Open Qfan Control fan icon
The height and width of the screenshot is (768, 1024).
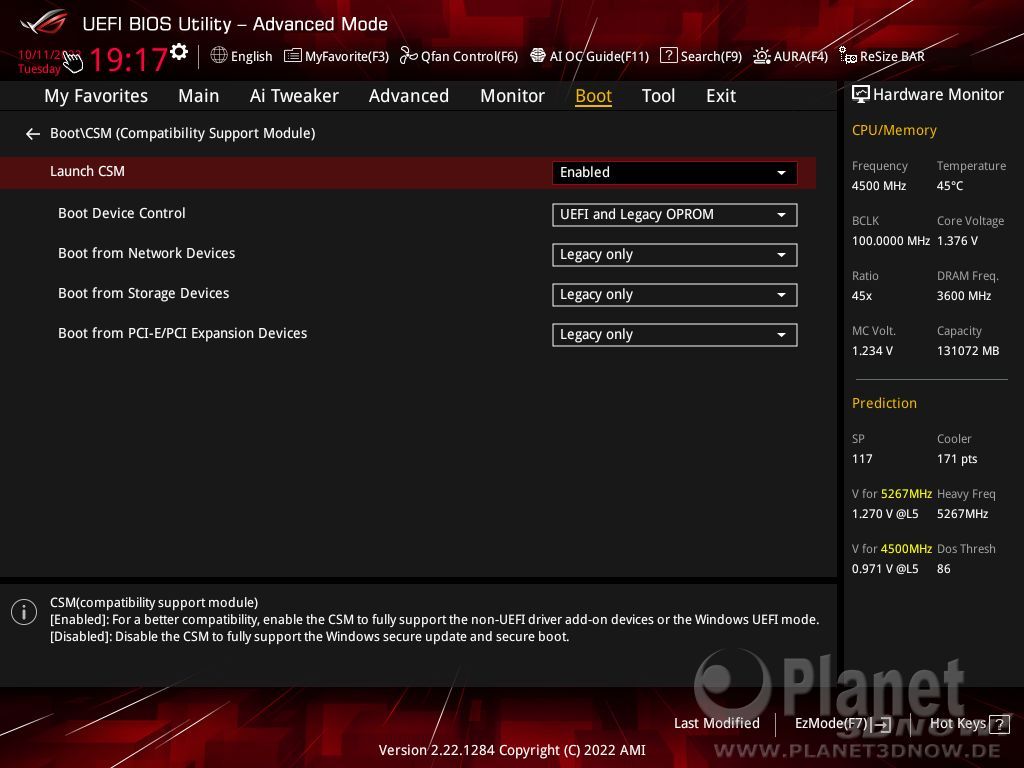[408, 56]
